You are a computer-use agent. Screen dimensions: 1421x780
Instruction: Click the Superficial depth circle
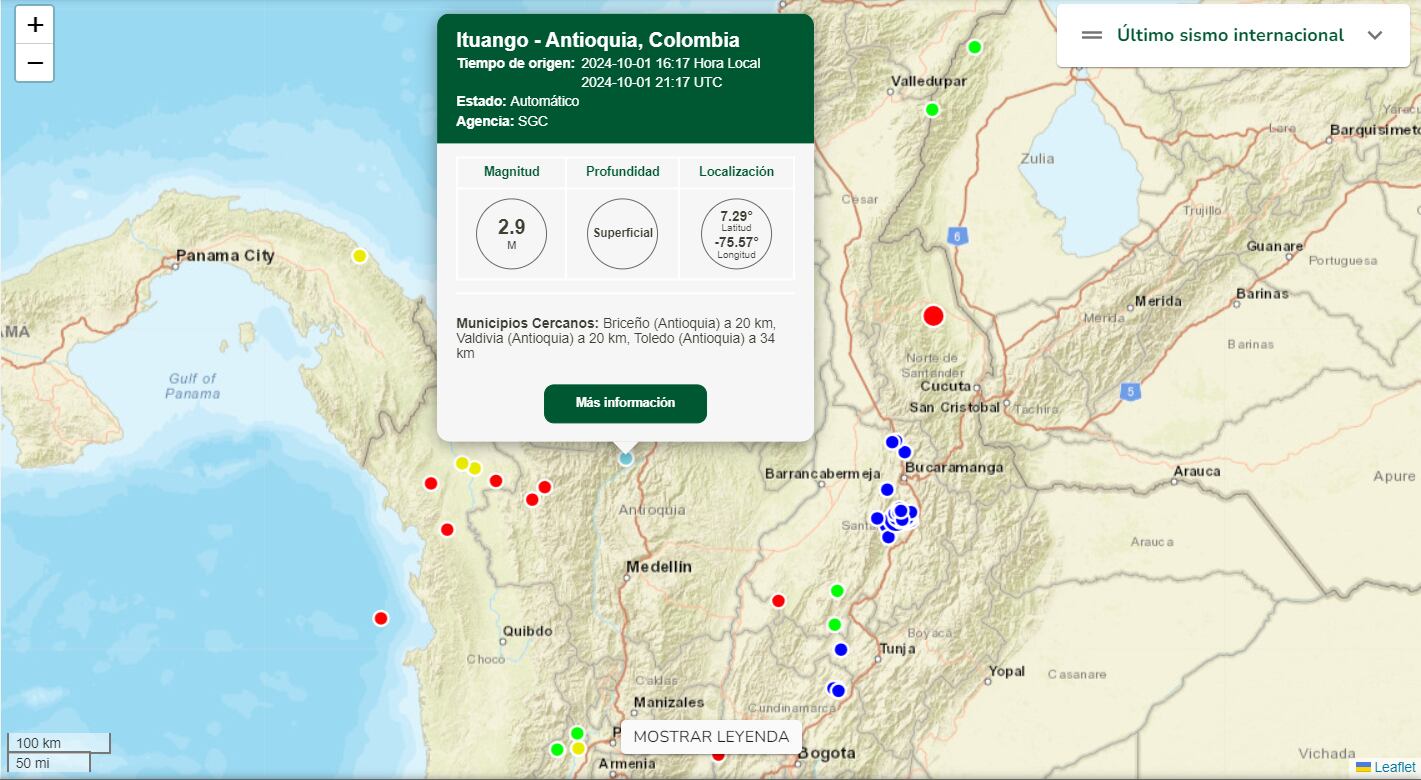click(x=622, y=234)
